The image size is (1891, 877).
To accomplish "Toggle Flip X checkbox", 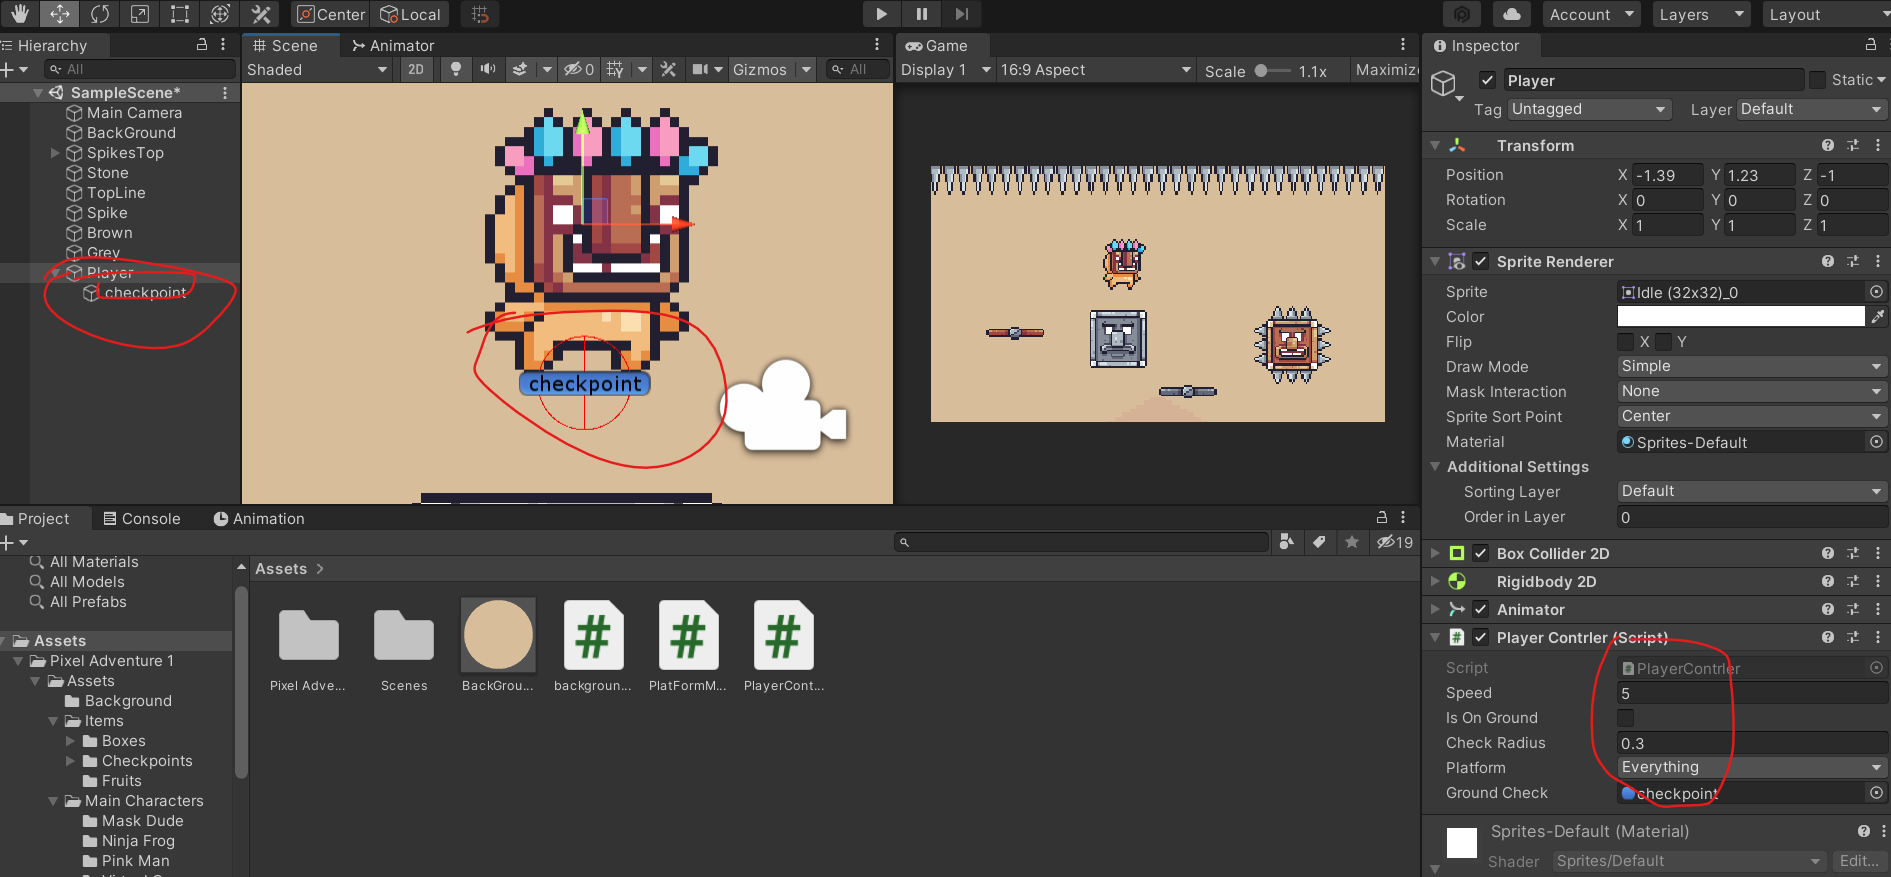I will coord(1626,342).
